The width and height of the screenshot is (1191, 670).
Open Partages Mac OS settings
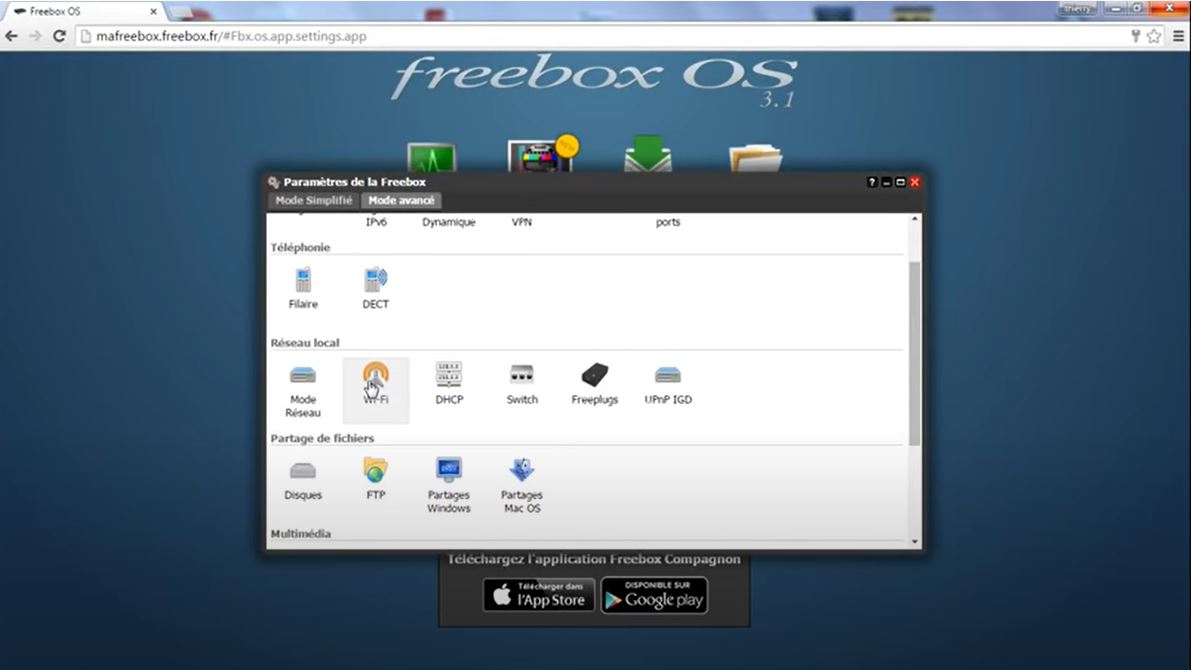tap(522, 485)
